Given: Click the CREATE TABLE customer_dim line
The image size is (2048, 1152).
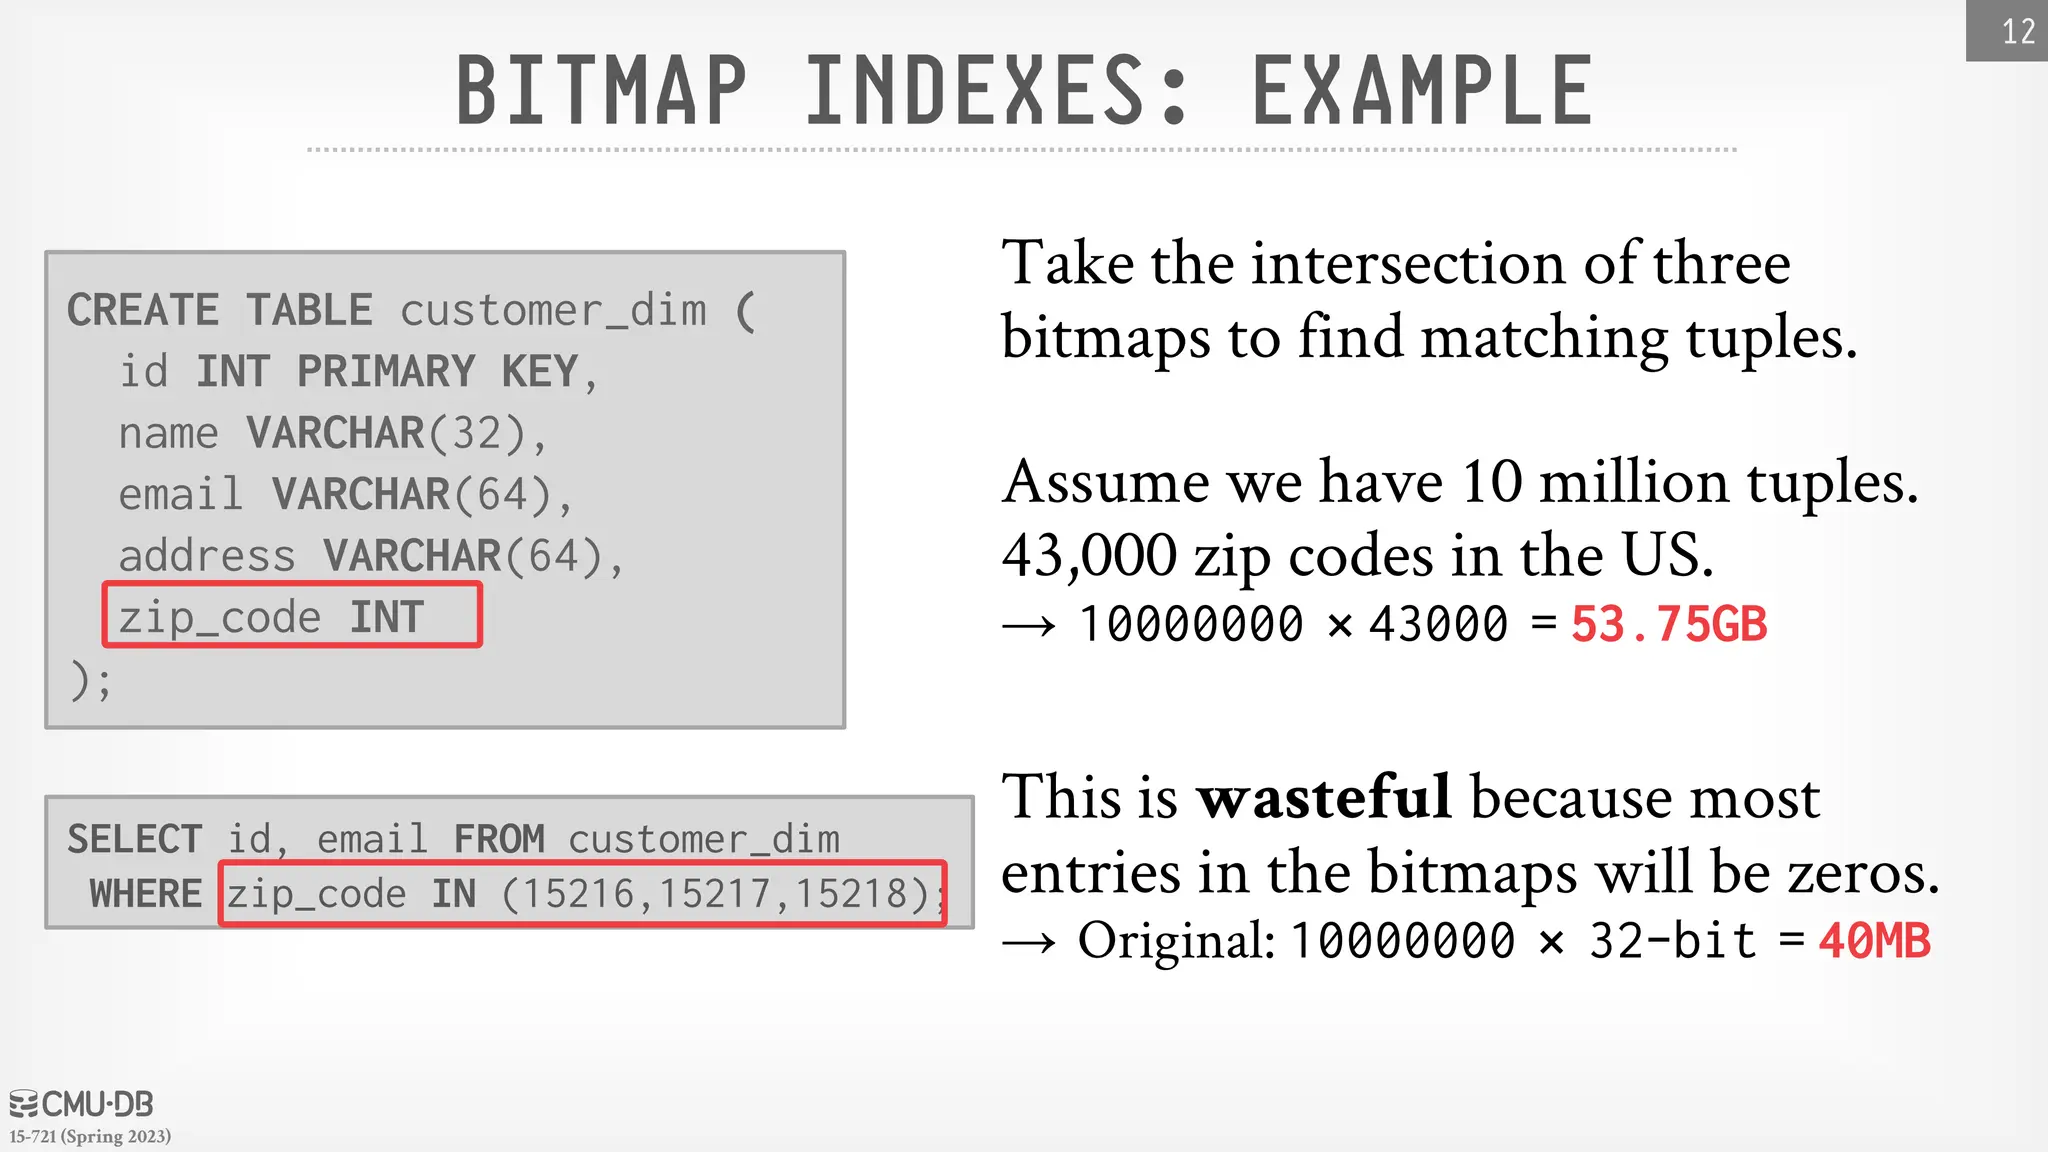Looking at the screenshot, I should [412, 311].
